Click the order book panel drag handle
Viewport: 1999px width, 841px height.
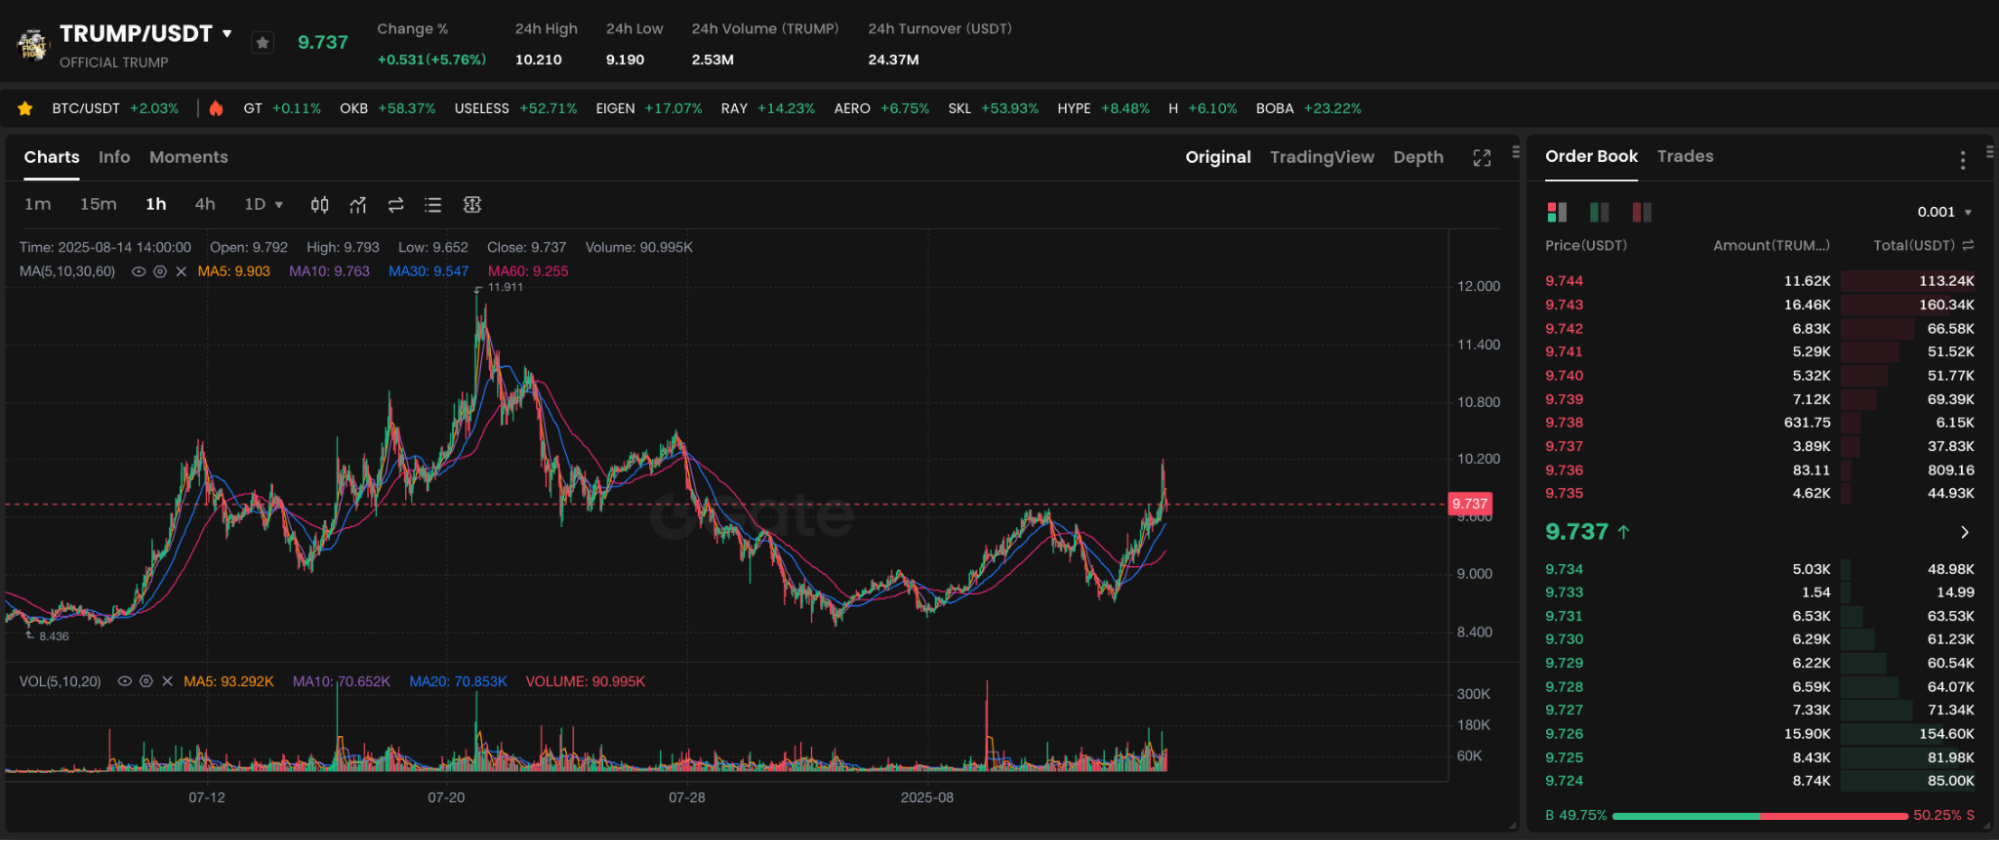point(1989,152)
